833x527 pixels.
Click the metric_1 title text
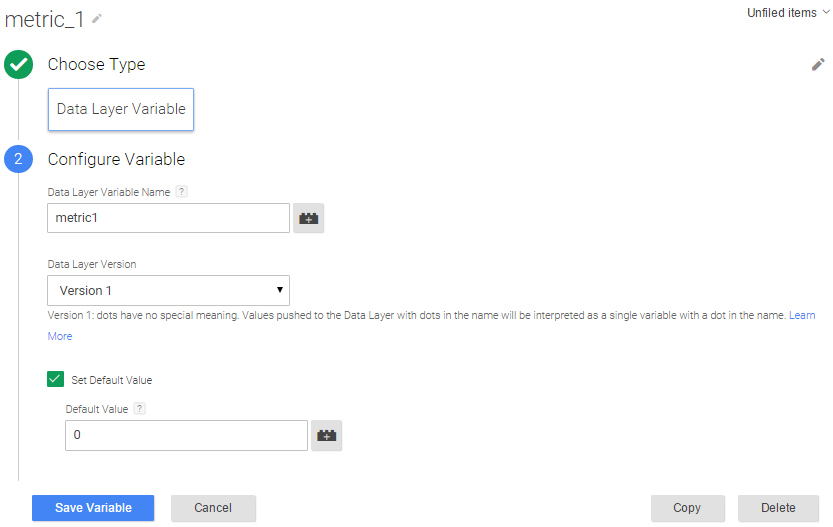coord(44,20)
